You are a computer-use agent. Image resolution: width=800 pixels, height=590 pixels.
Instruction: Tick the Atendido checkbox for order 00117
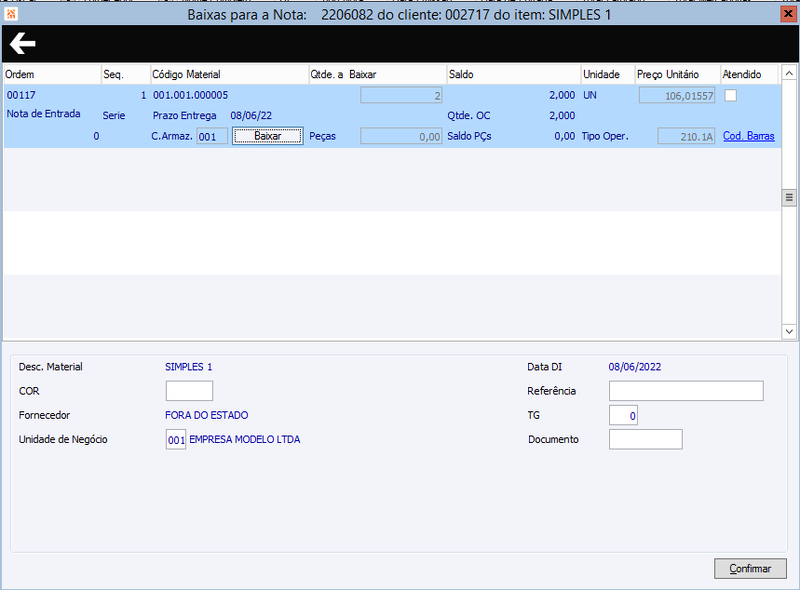pyautogui.click(x=731, y=95)
